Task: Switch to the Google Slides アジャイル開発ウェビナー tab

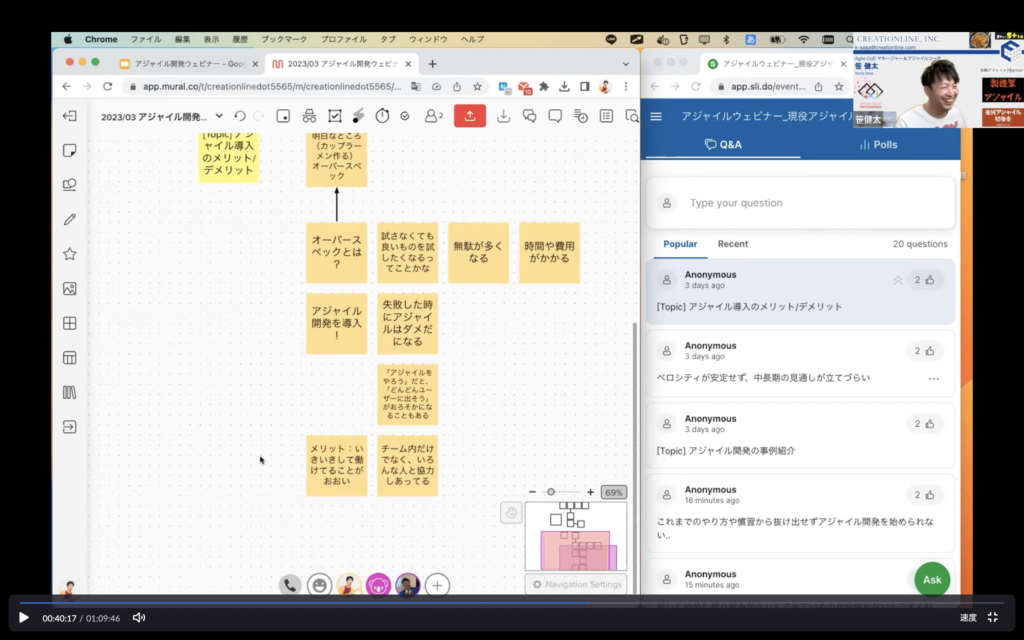Action: coord(189,64)
